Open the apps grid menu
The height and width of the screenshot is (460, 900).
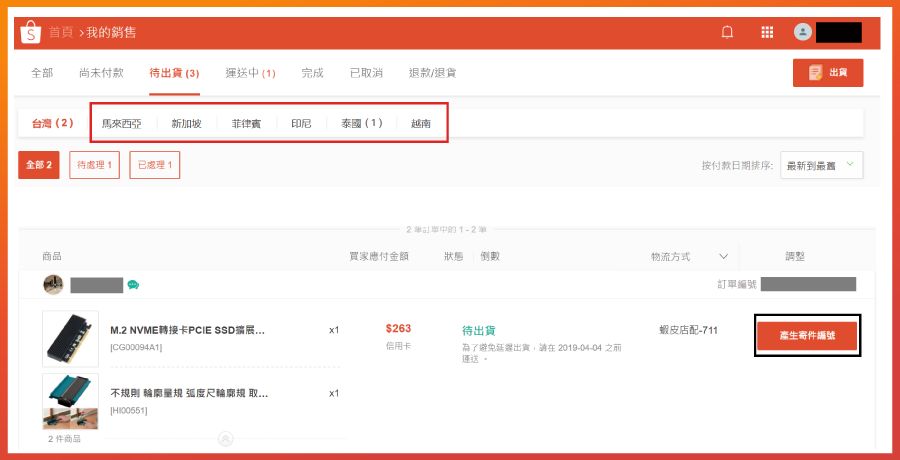click(x=767, y=32)
